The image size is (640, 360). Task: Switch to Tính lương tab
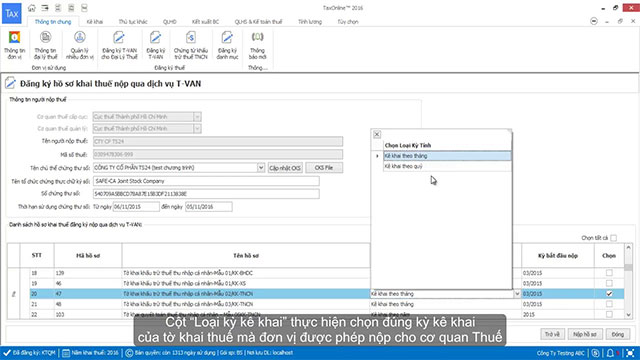click(x=309, y=22)
